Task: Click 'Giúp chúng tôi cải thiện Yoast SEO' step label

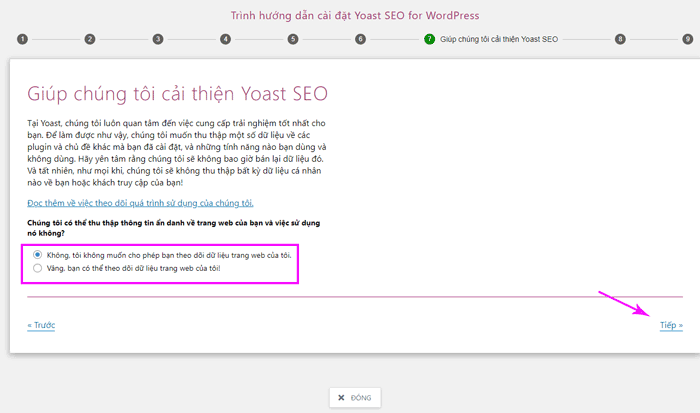Action: (499, 39)
